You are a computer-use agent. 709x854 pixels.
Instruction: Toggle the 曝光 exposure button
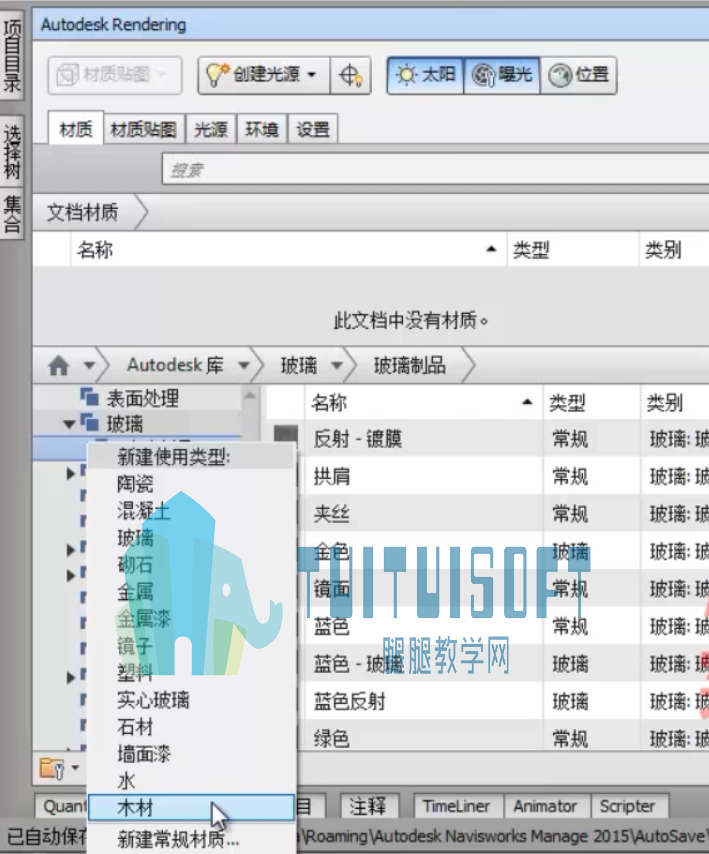point(502,75)
